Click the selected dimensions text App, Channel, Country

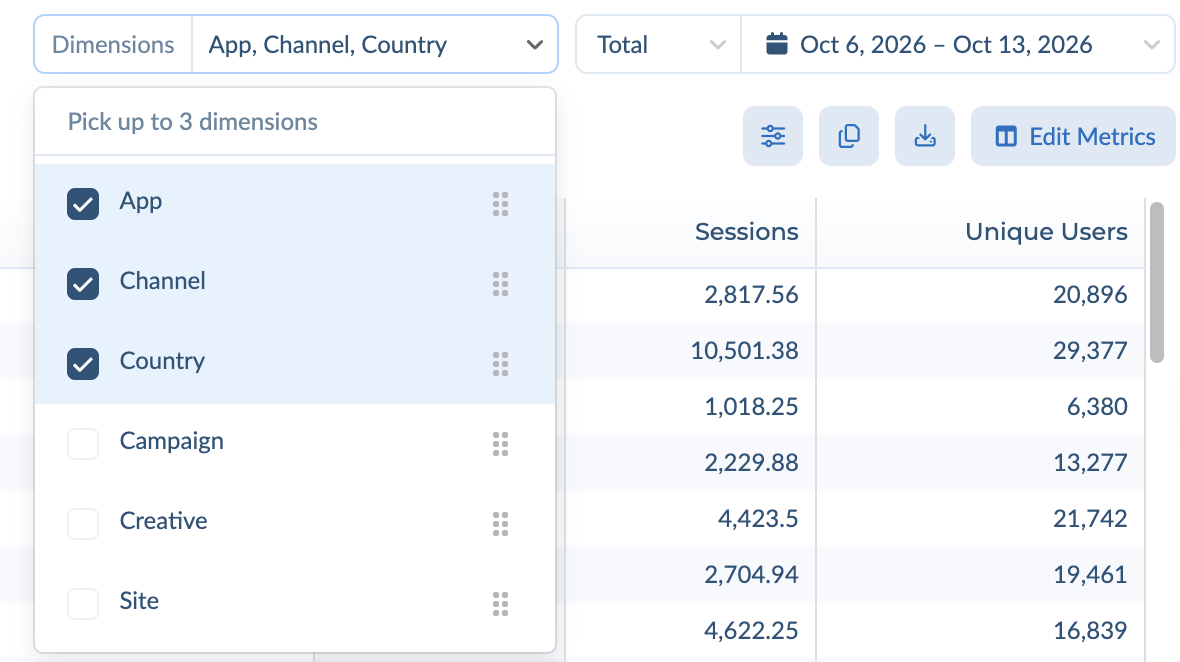point(327,45)
